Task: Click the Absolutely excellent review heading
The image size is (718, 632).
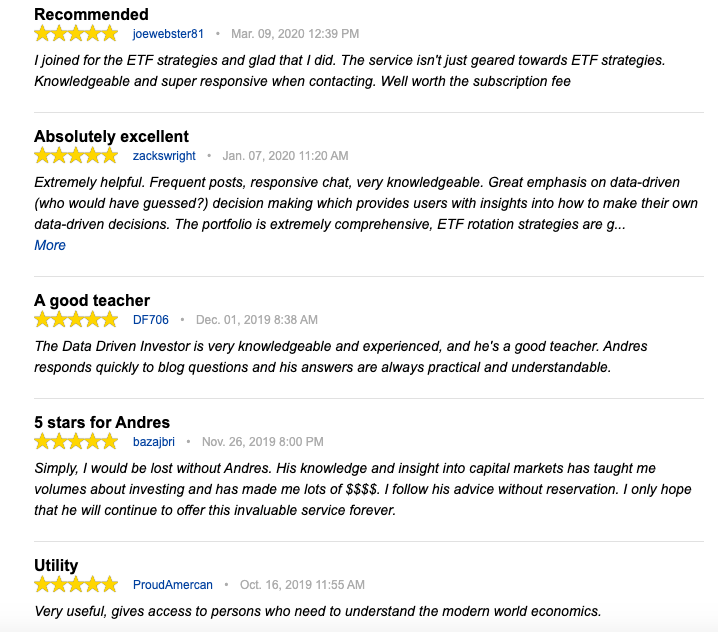Action: point(111,136)
